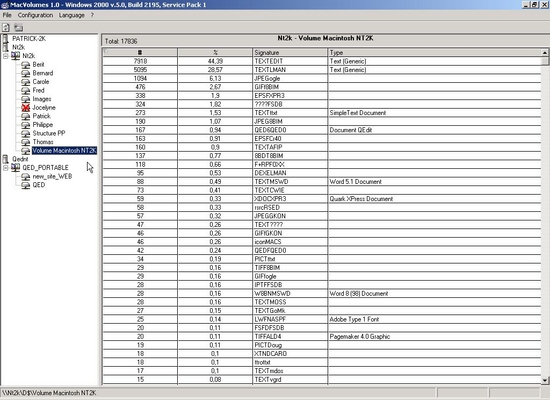The image size is (550, 400).
Task: Click the LWFNASPF signature cell
Action: pos(290,319)
